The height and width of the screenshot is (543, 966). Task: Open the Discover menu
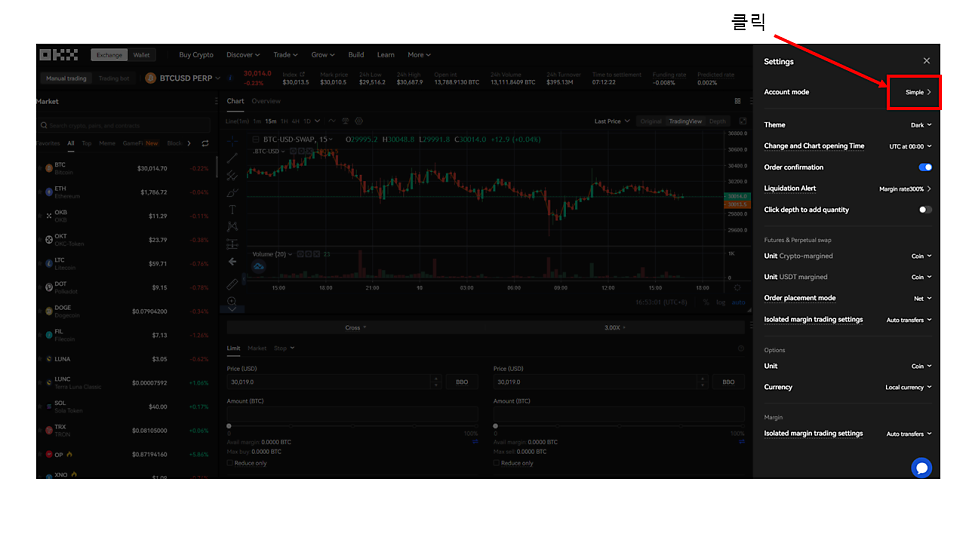[x=243, y=55]
